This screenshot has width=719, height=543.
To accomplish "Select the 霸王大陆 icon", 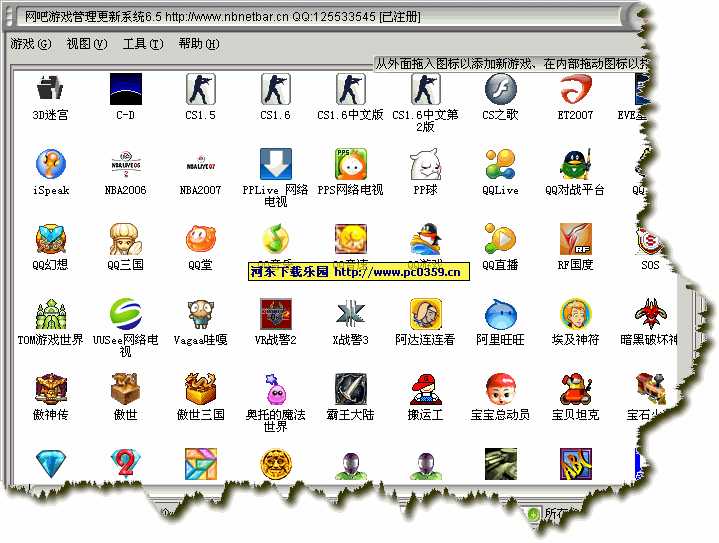I will point(350,389).
